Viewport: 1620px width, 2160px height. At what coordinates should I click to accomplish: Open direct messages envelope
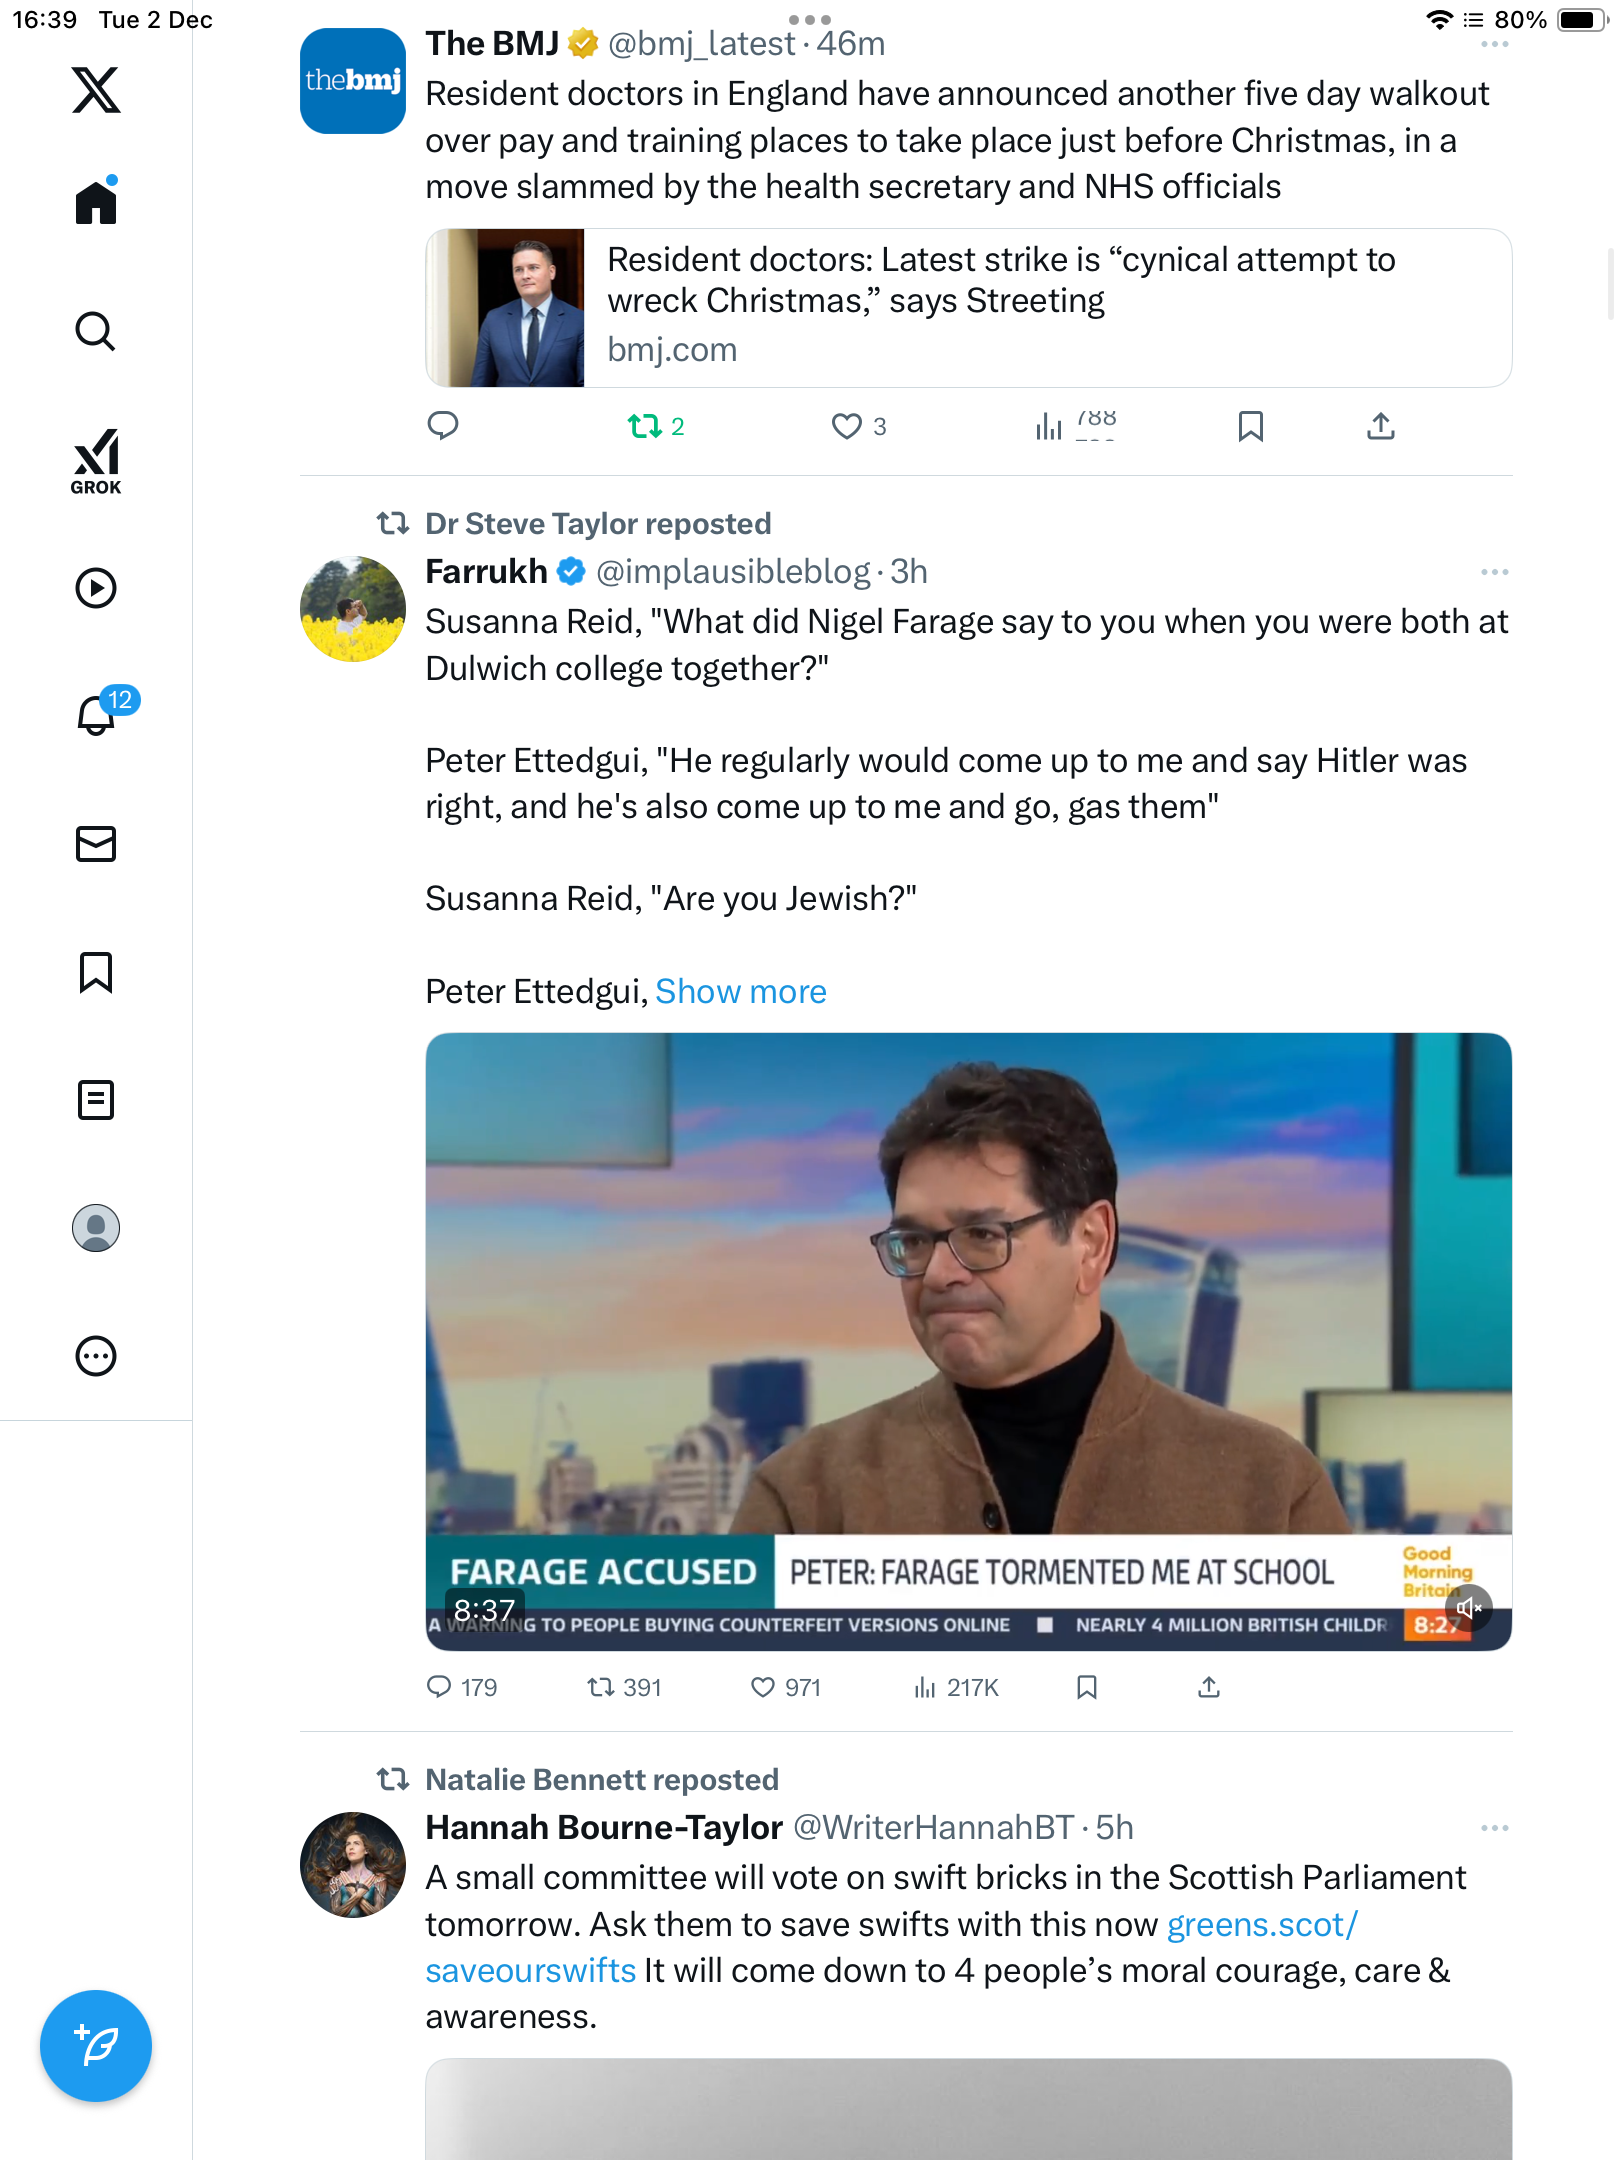pyautogui.click(x=96, y=844)
